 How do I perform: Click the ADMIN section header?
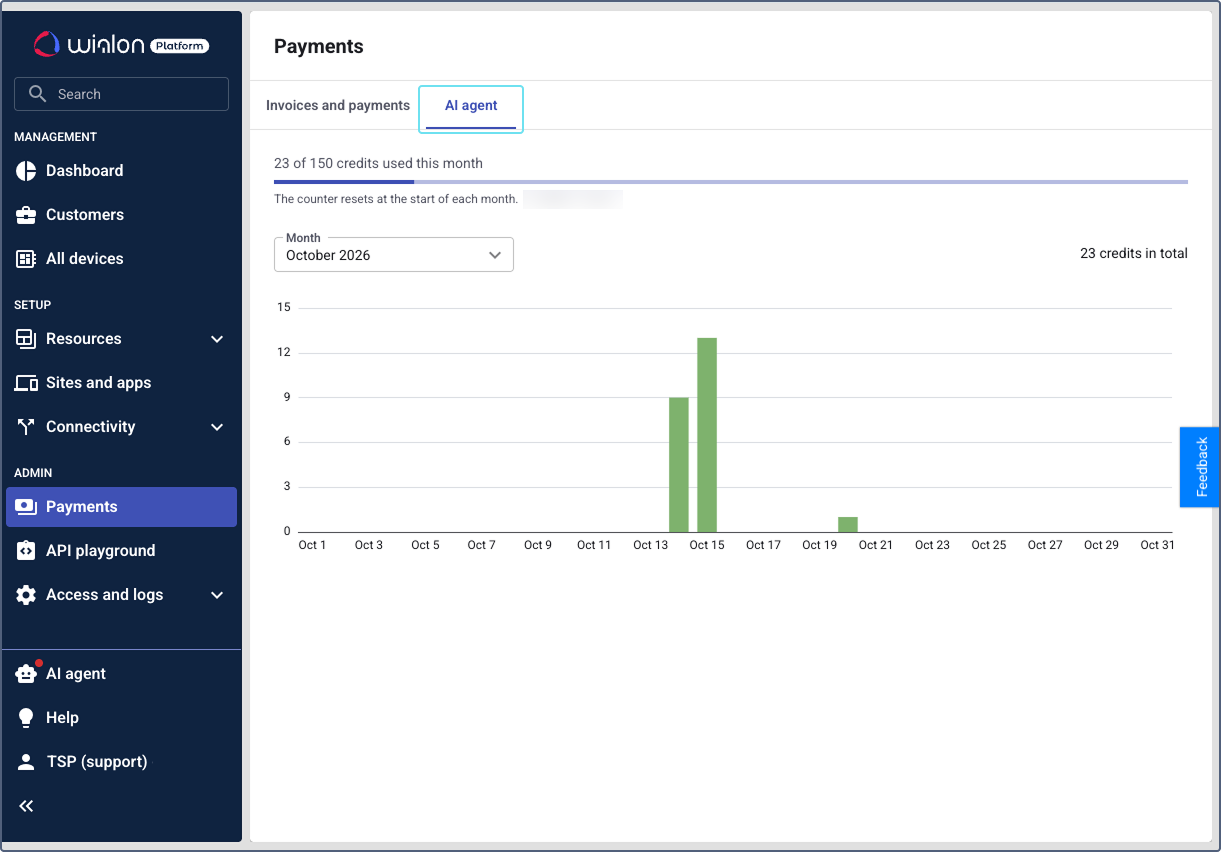coord(33,473)
